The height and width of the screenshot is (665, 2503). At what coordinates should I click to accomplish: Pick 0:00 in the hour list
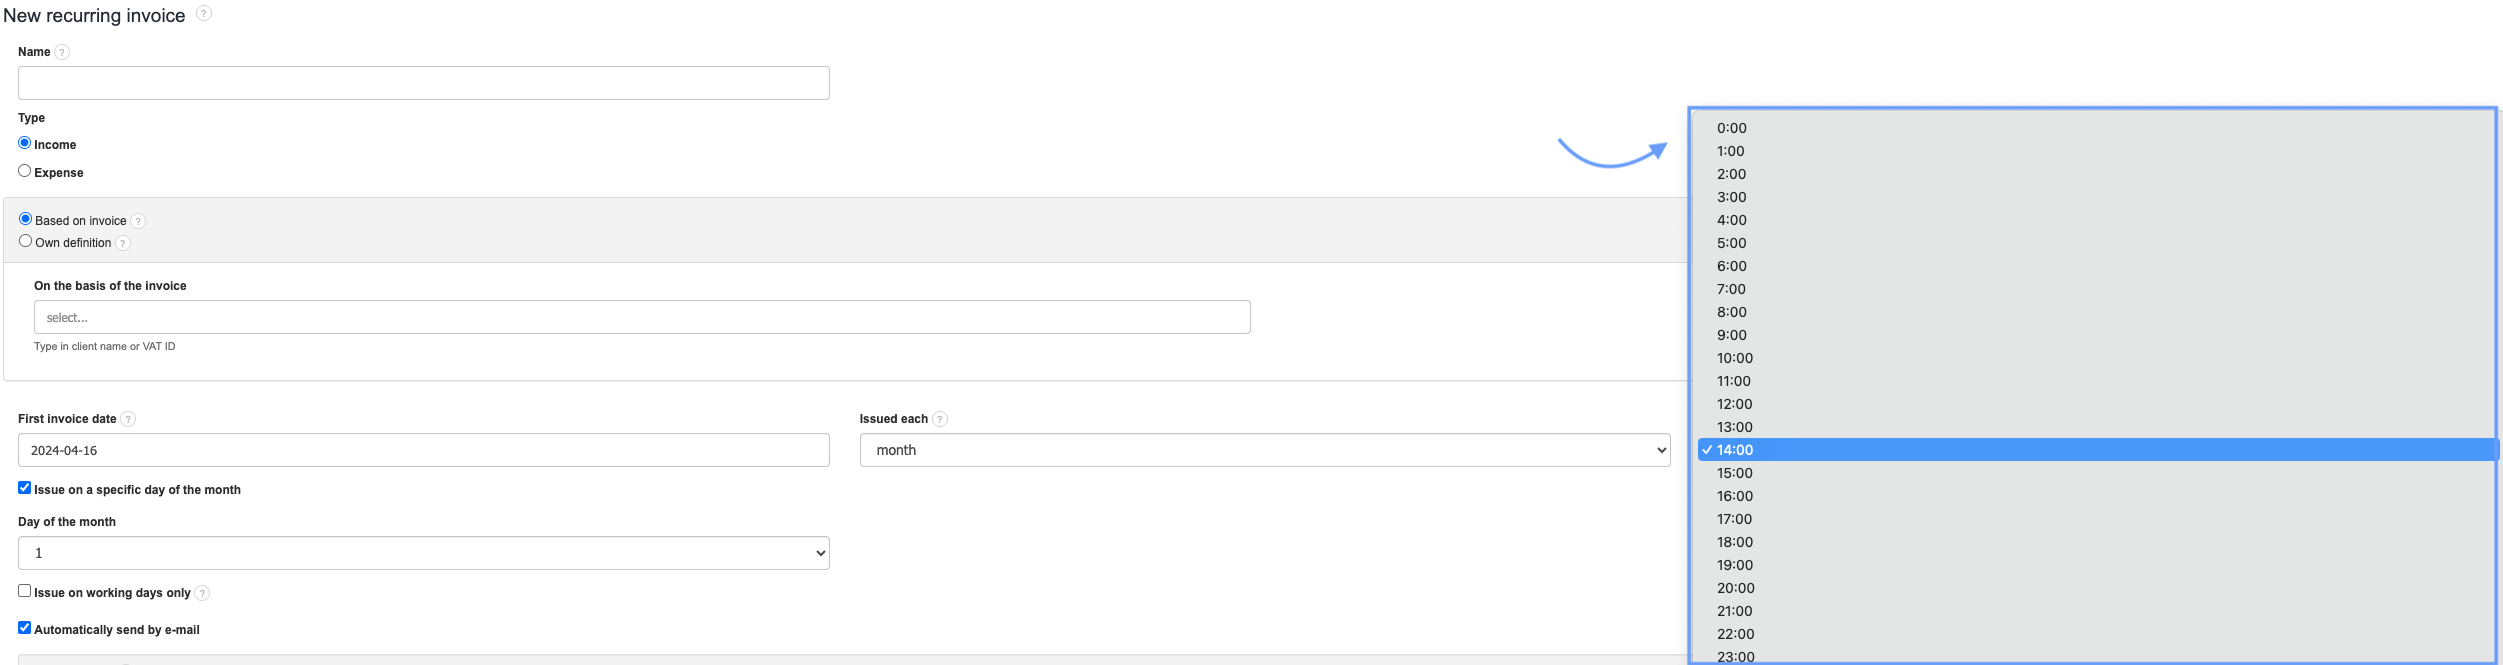(1732, 128)
